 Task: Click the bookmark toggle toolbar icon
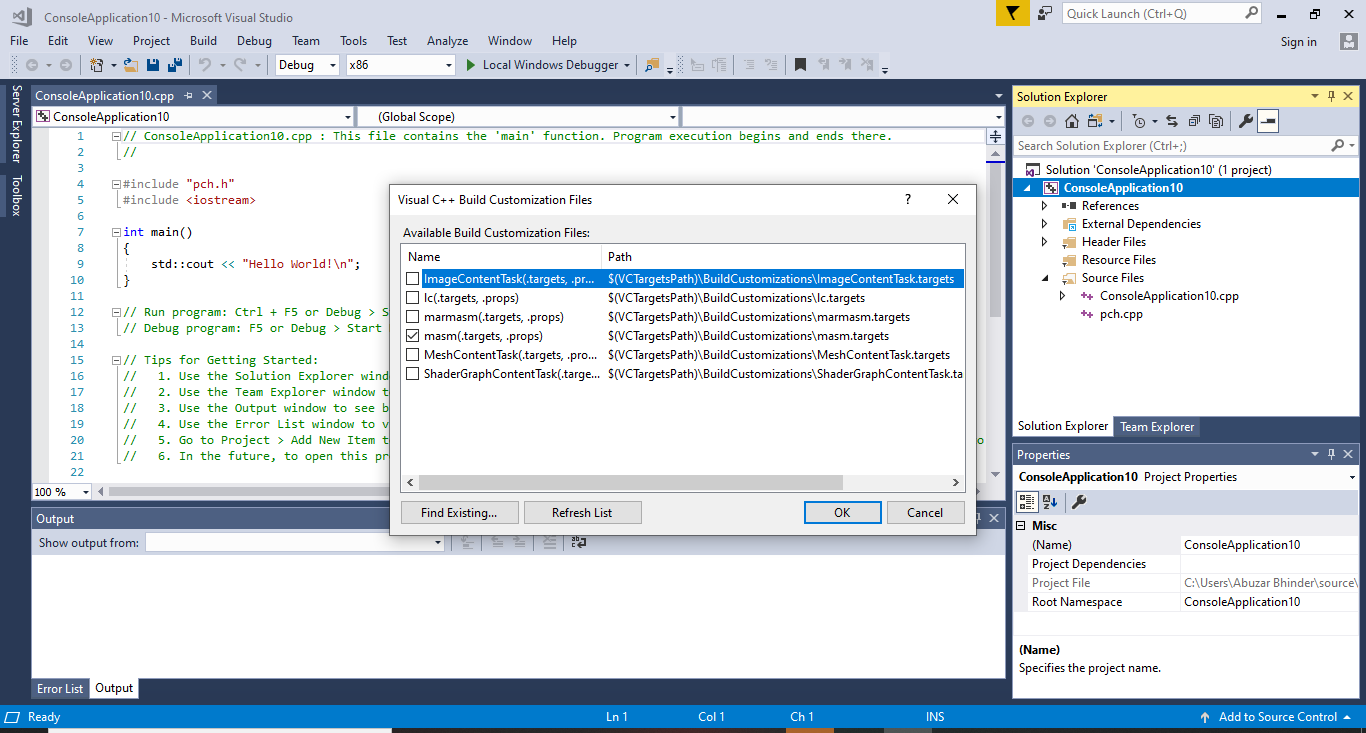pyautogui.click(x=799, y=64)
